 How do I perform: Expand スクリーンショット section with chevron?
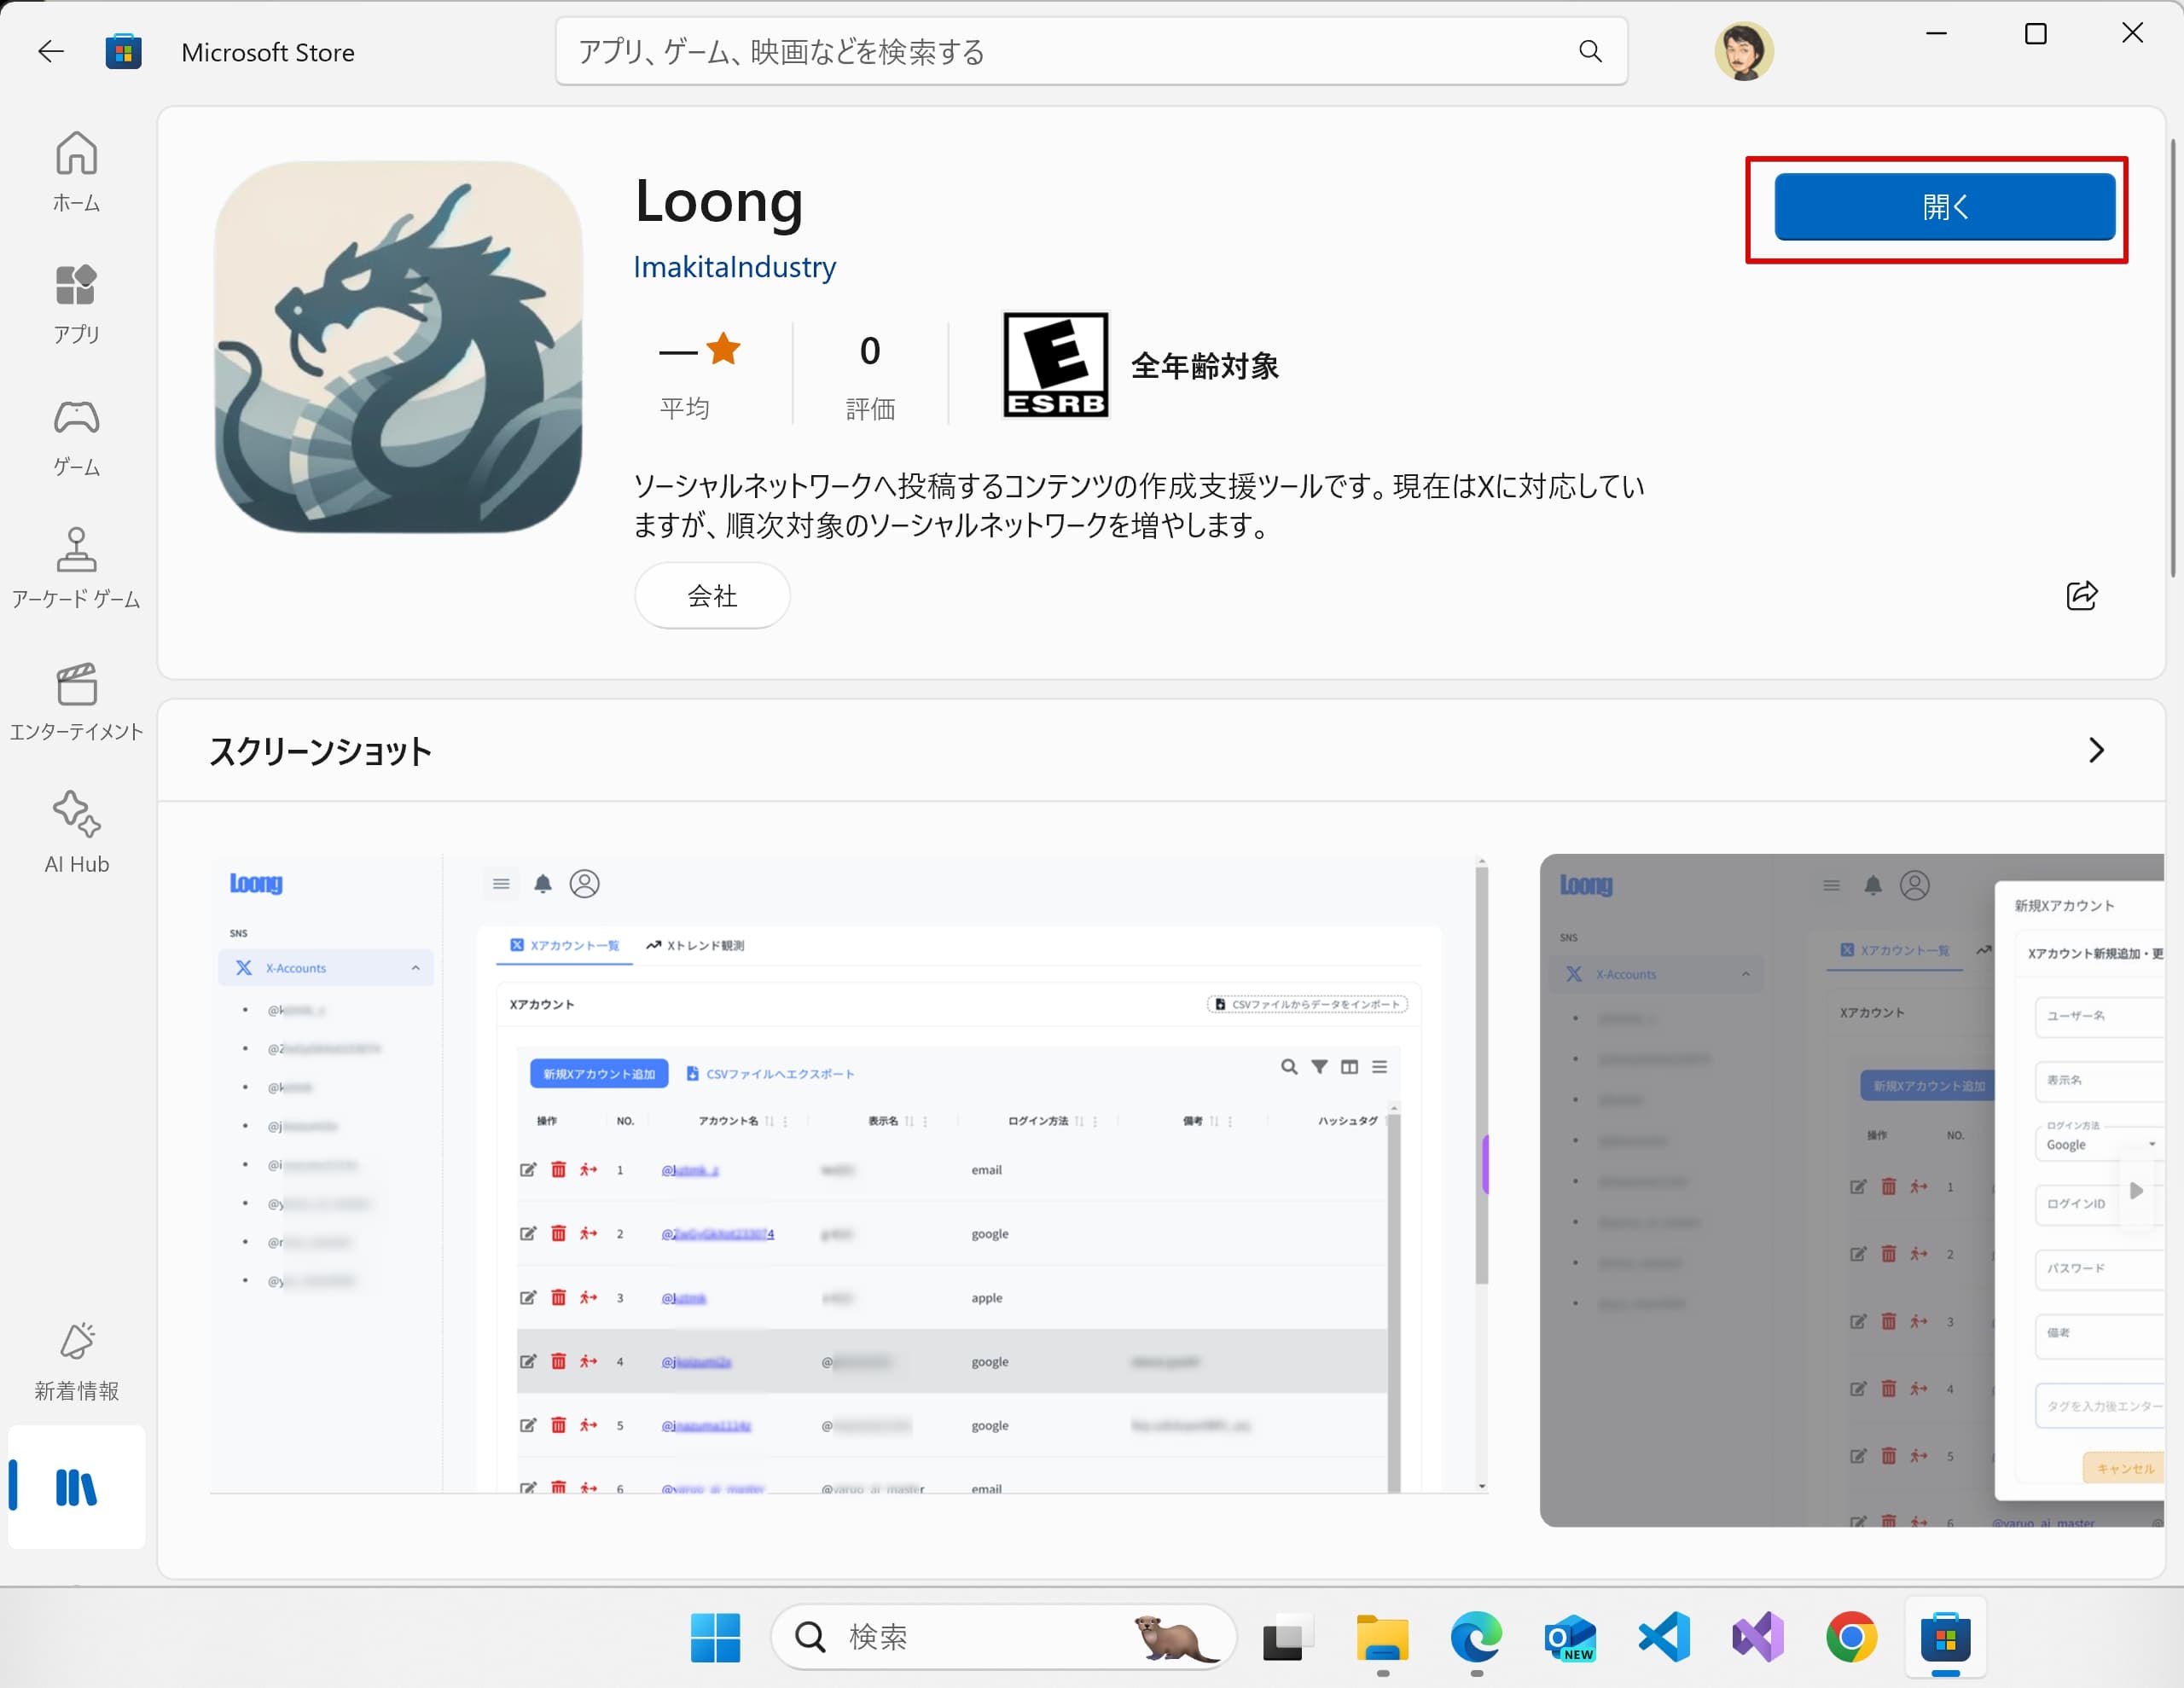click(x=2096, y=750)
